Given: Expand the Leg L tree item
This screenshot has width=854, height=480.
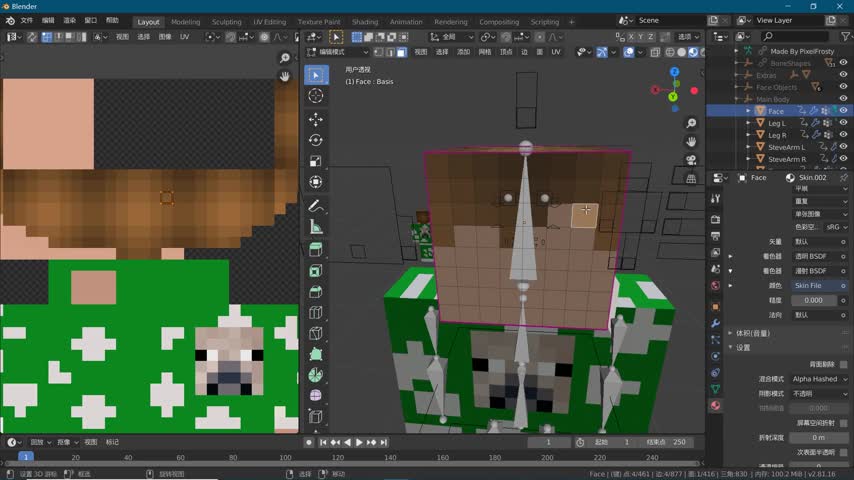Looking at the screenshot, I should pyautogui.click(x=747, y=123).
